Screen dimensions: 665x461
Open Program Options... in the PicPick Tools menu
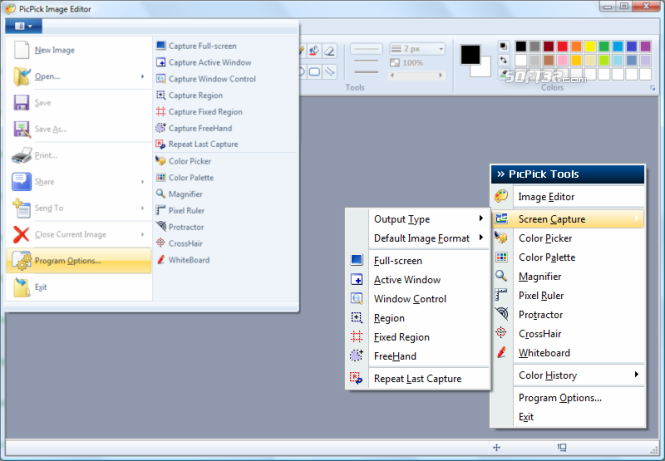click(x=568, y=398)
